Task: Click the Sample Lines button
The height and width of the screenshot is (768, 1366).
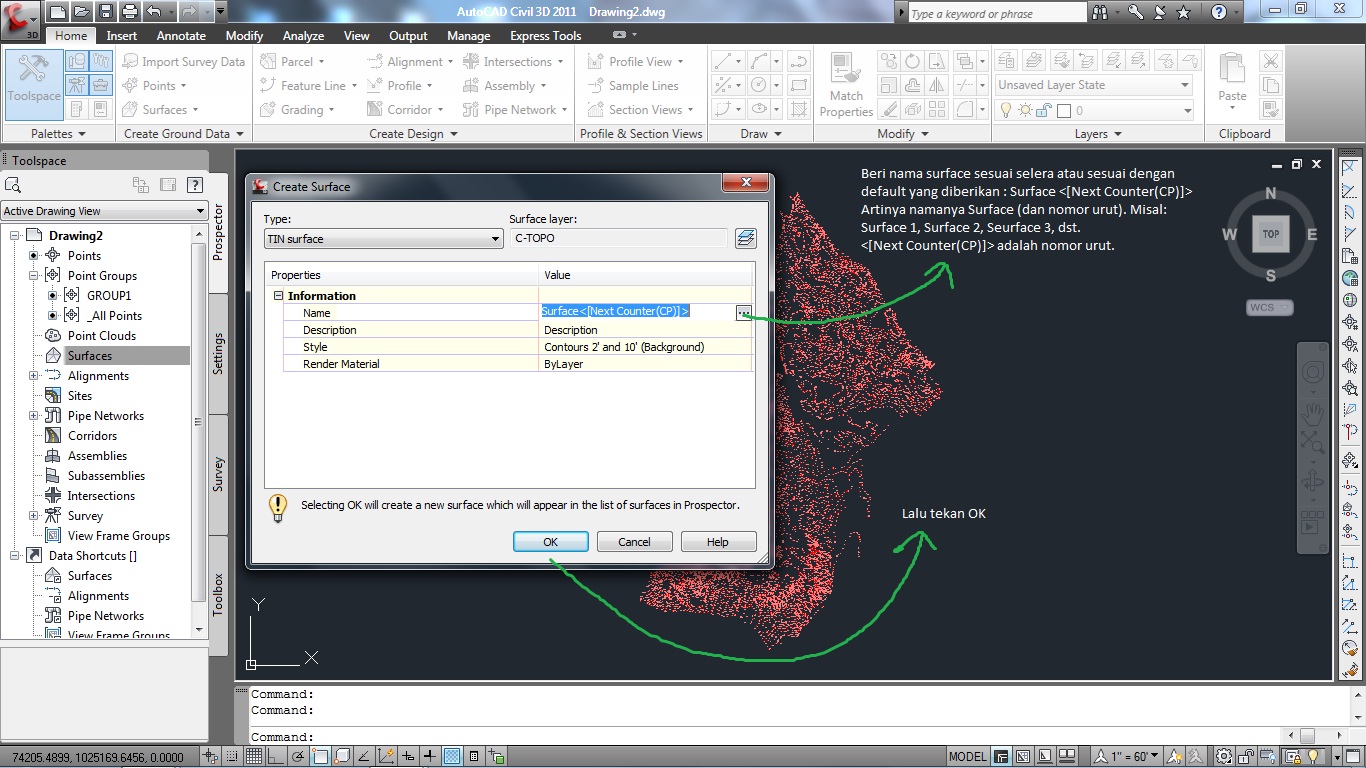Action: click(x=633, y=85)
